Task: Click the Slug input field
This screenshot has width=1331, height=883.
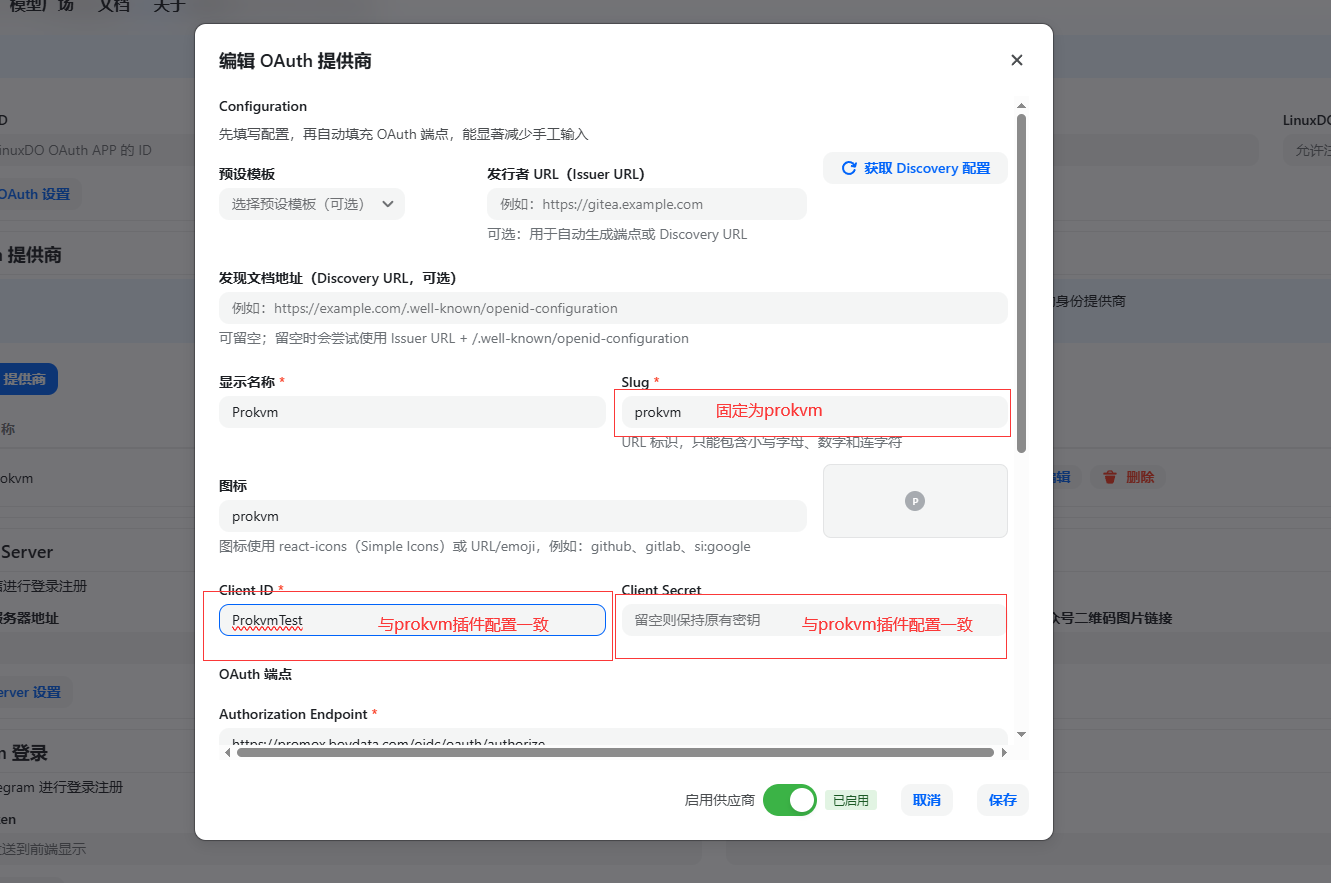Action: coord(660,412)
